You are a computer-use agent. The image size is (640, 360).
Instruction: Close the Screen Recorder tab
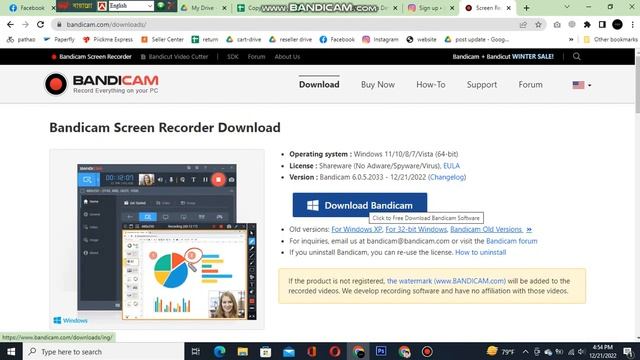[x=509, y=8]
